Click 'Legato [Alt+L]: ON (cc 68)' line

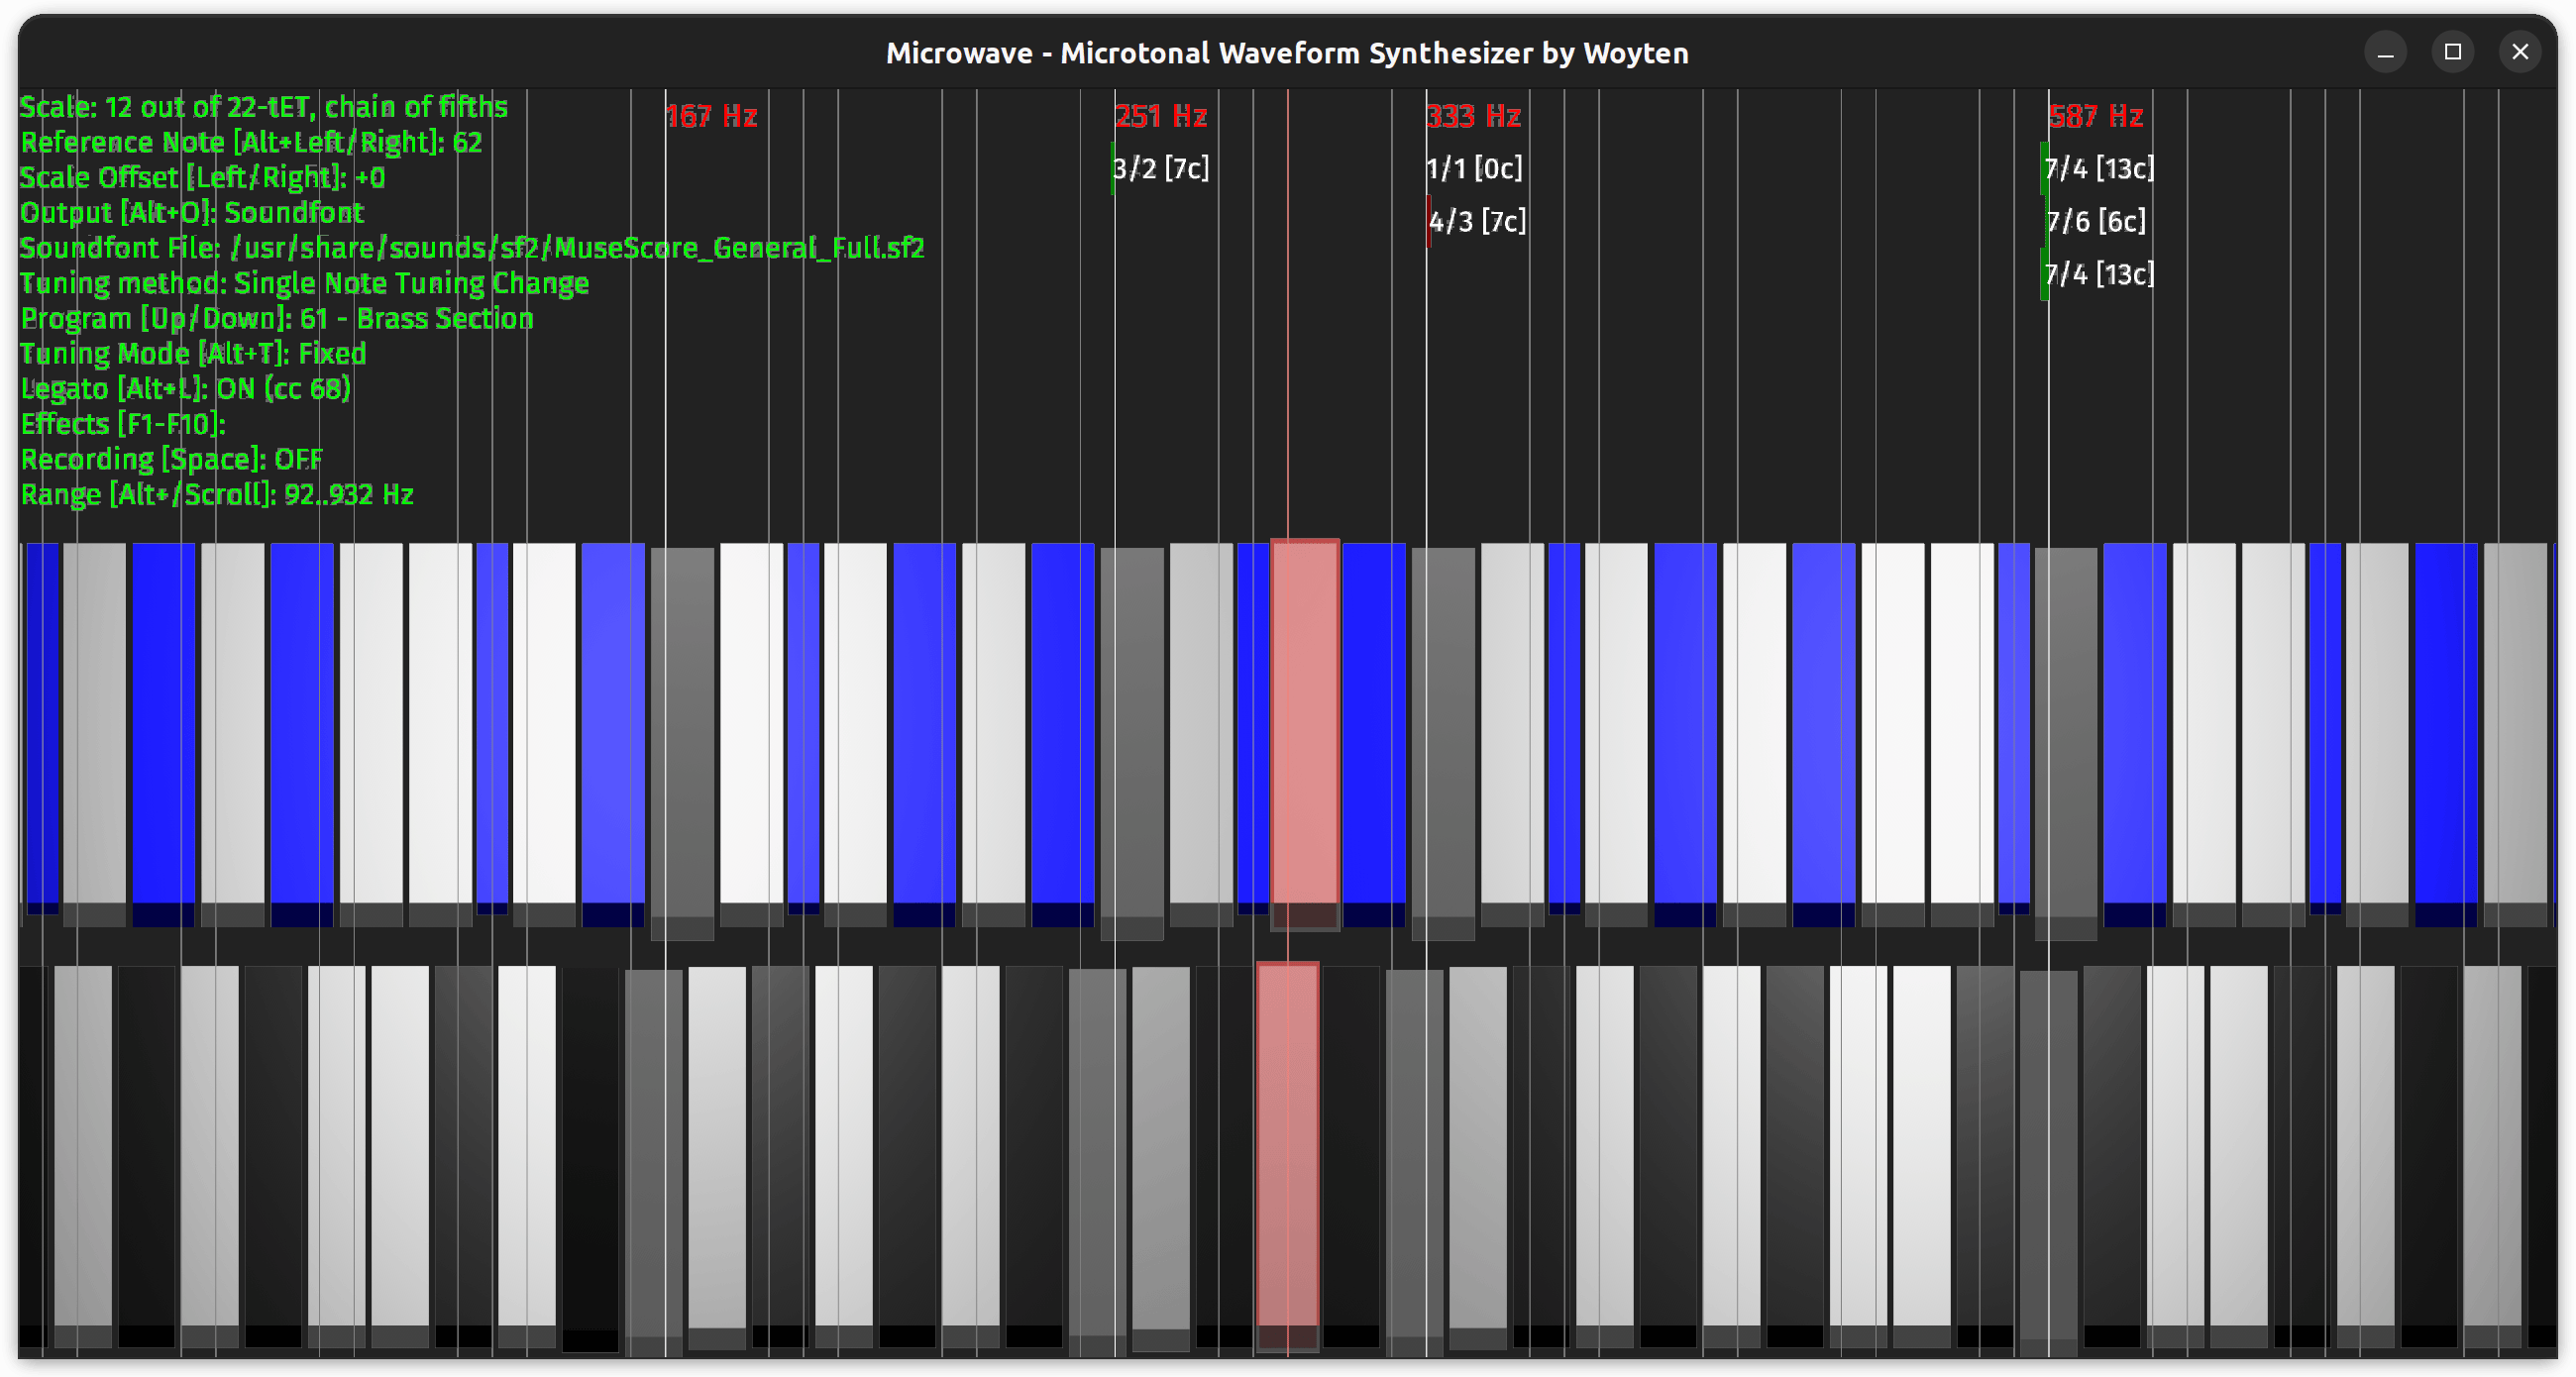tap(186, 389)
